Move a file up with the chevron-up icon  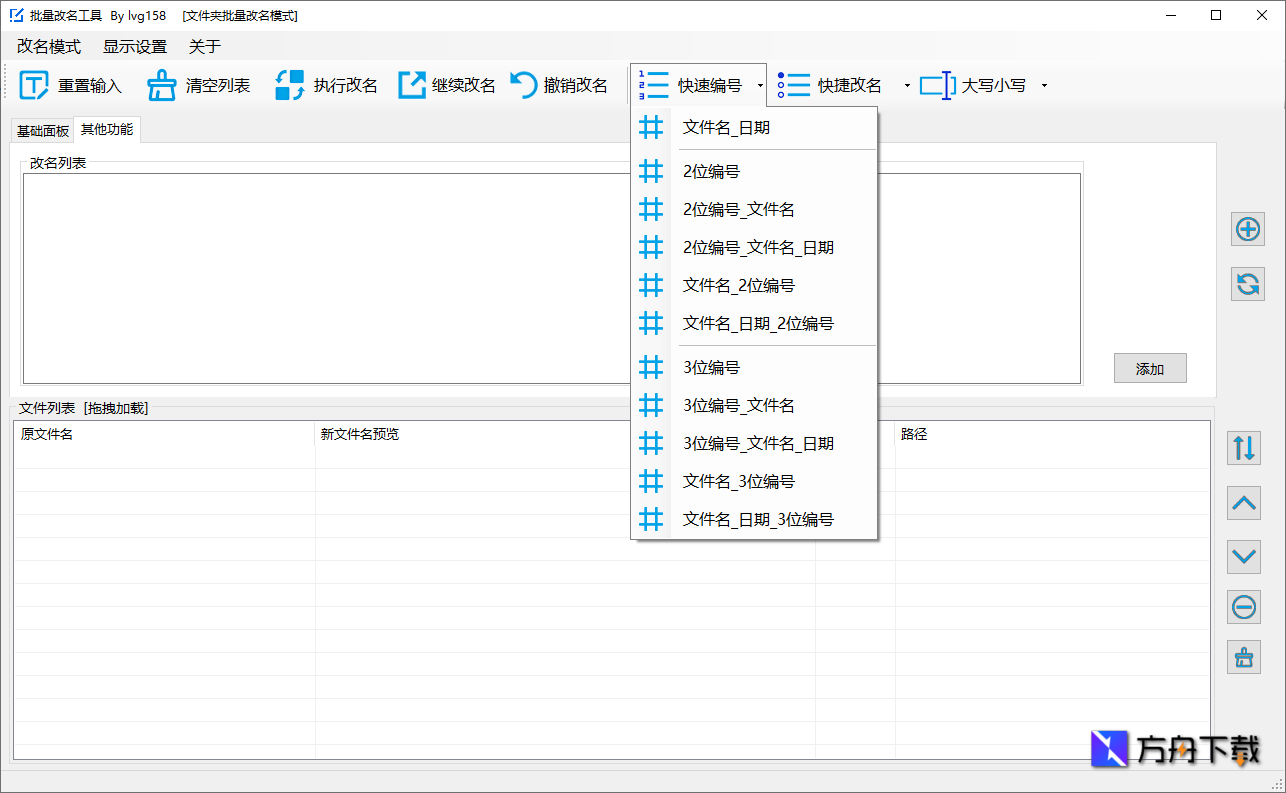1244,503
